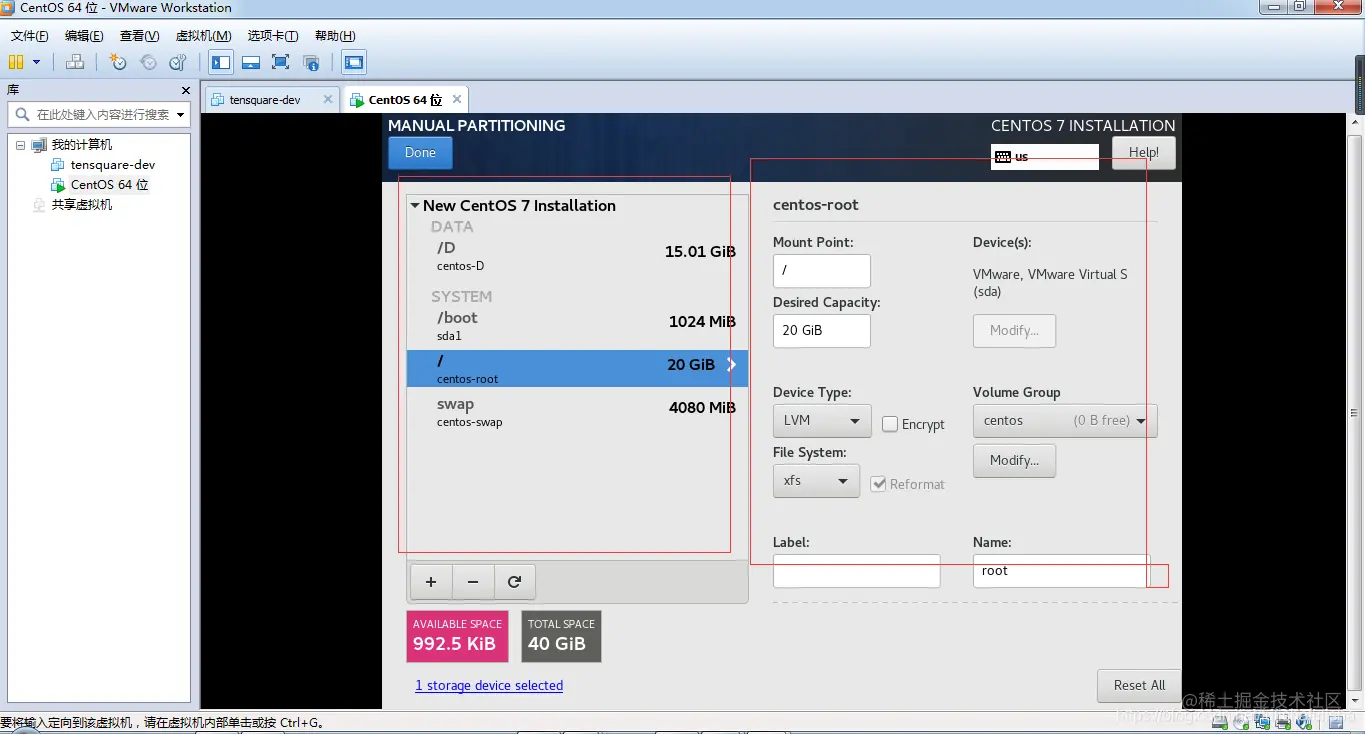Remove selected mount point with minus

click(473, 582)
